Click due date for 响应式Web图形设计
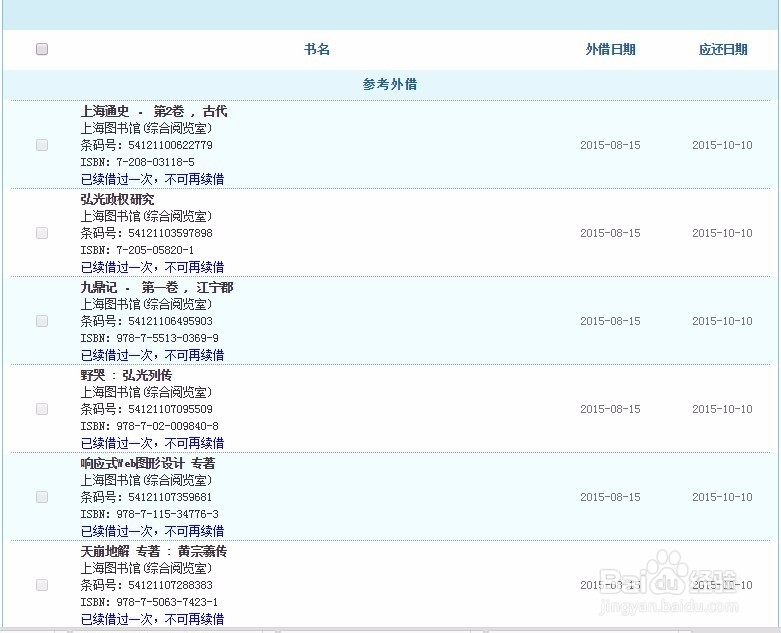The width and height of the screenshot is (781, 633). [x=722, y=497]
